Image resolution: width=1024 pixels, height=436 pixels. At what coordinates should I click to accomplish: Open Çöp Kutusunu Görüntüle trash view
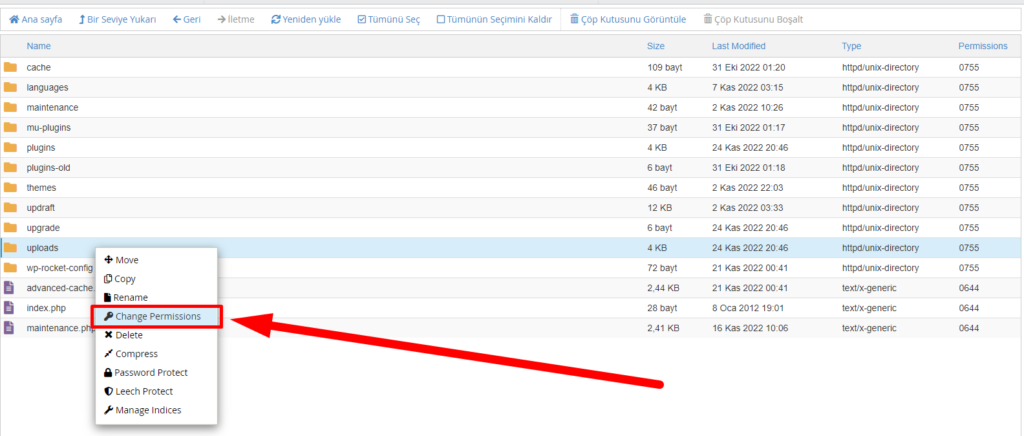(627, 19)
